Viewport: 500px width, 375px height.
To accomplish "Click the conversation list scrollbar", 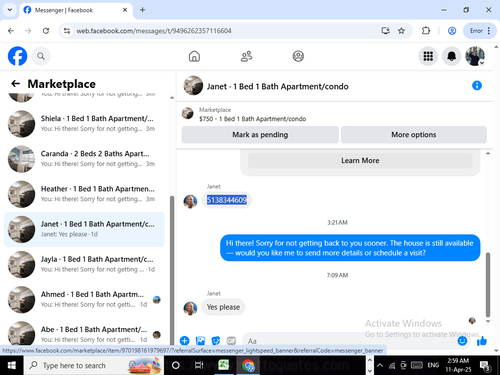I will [x=172, y=270].
